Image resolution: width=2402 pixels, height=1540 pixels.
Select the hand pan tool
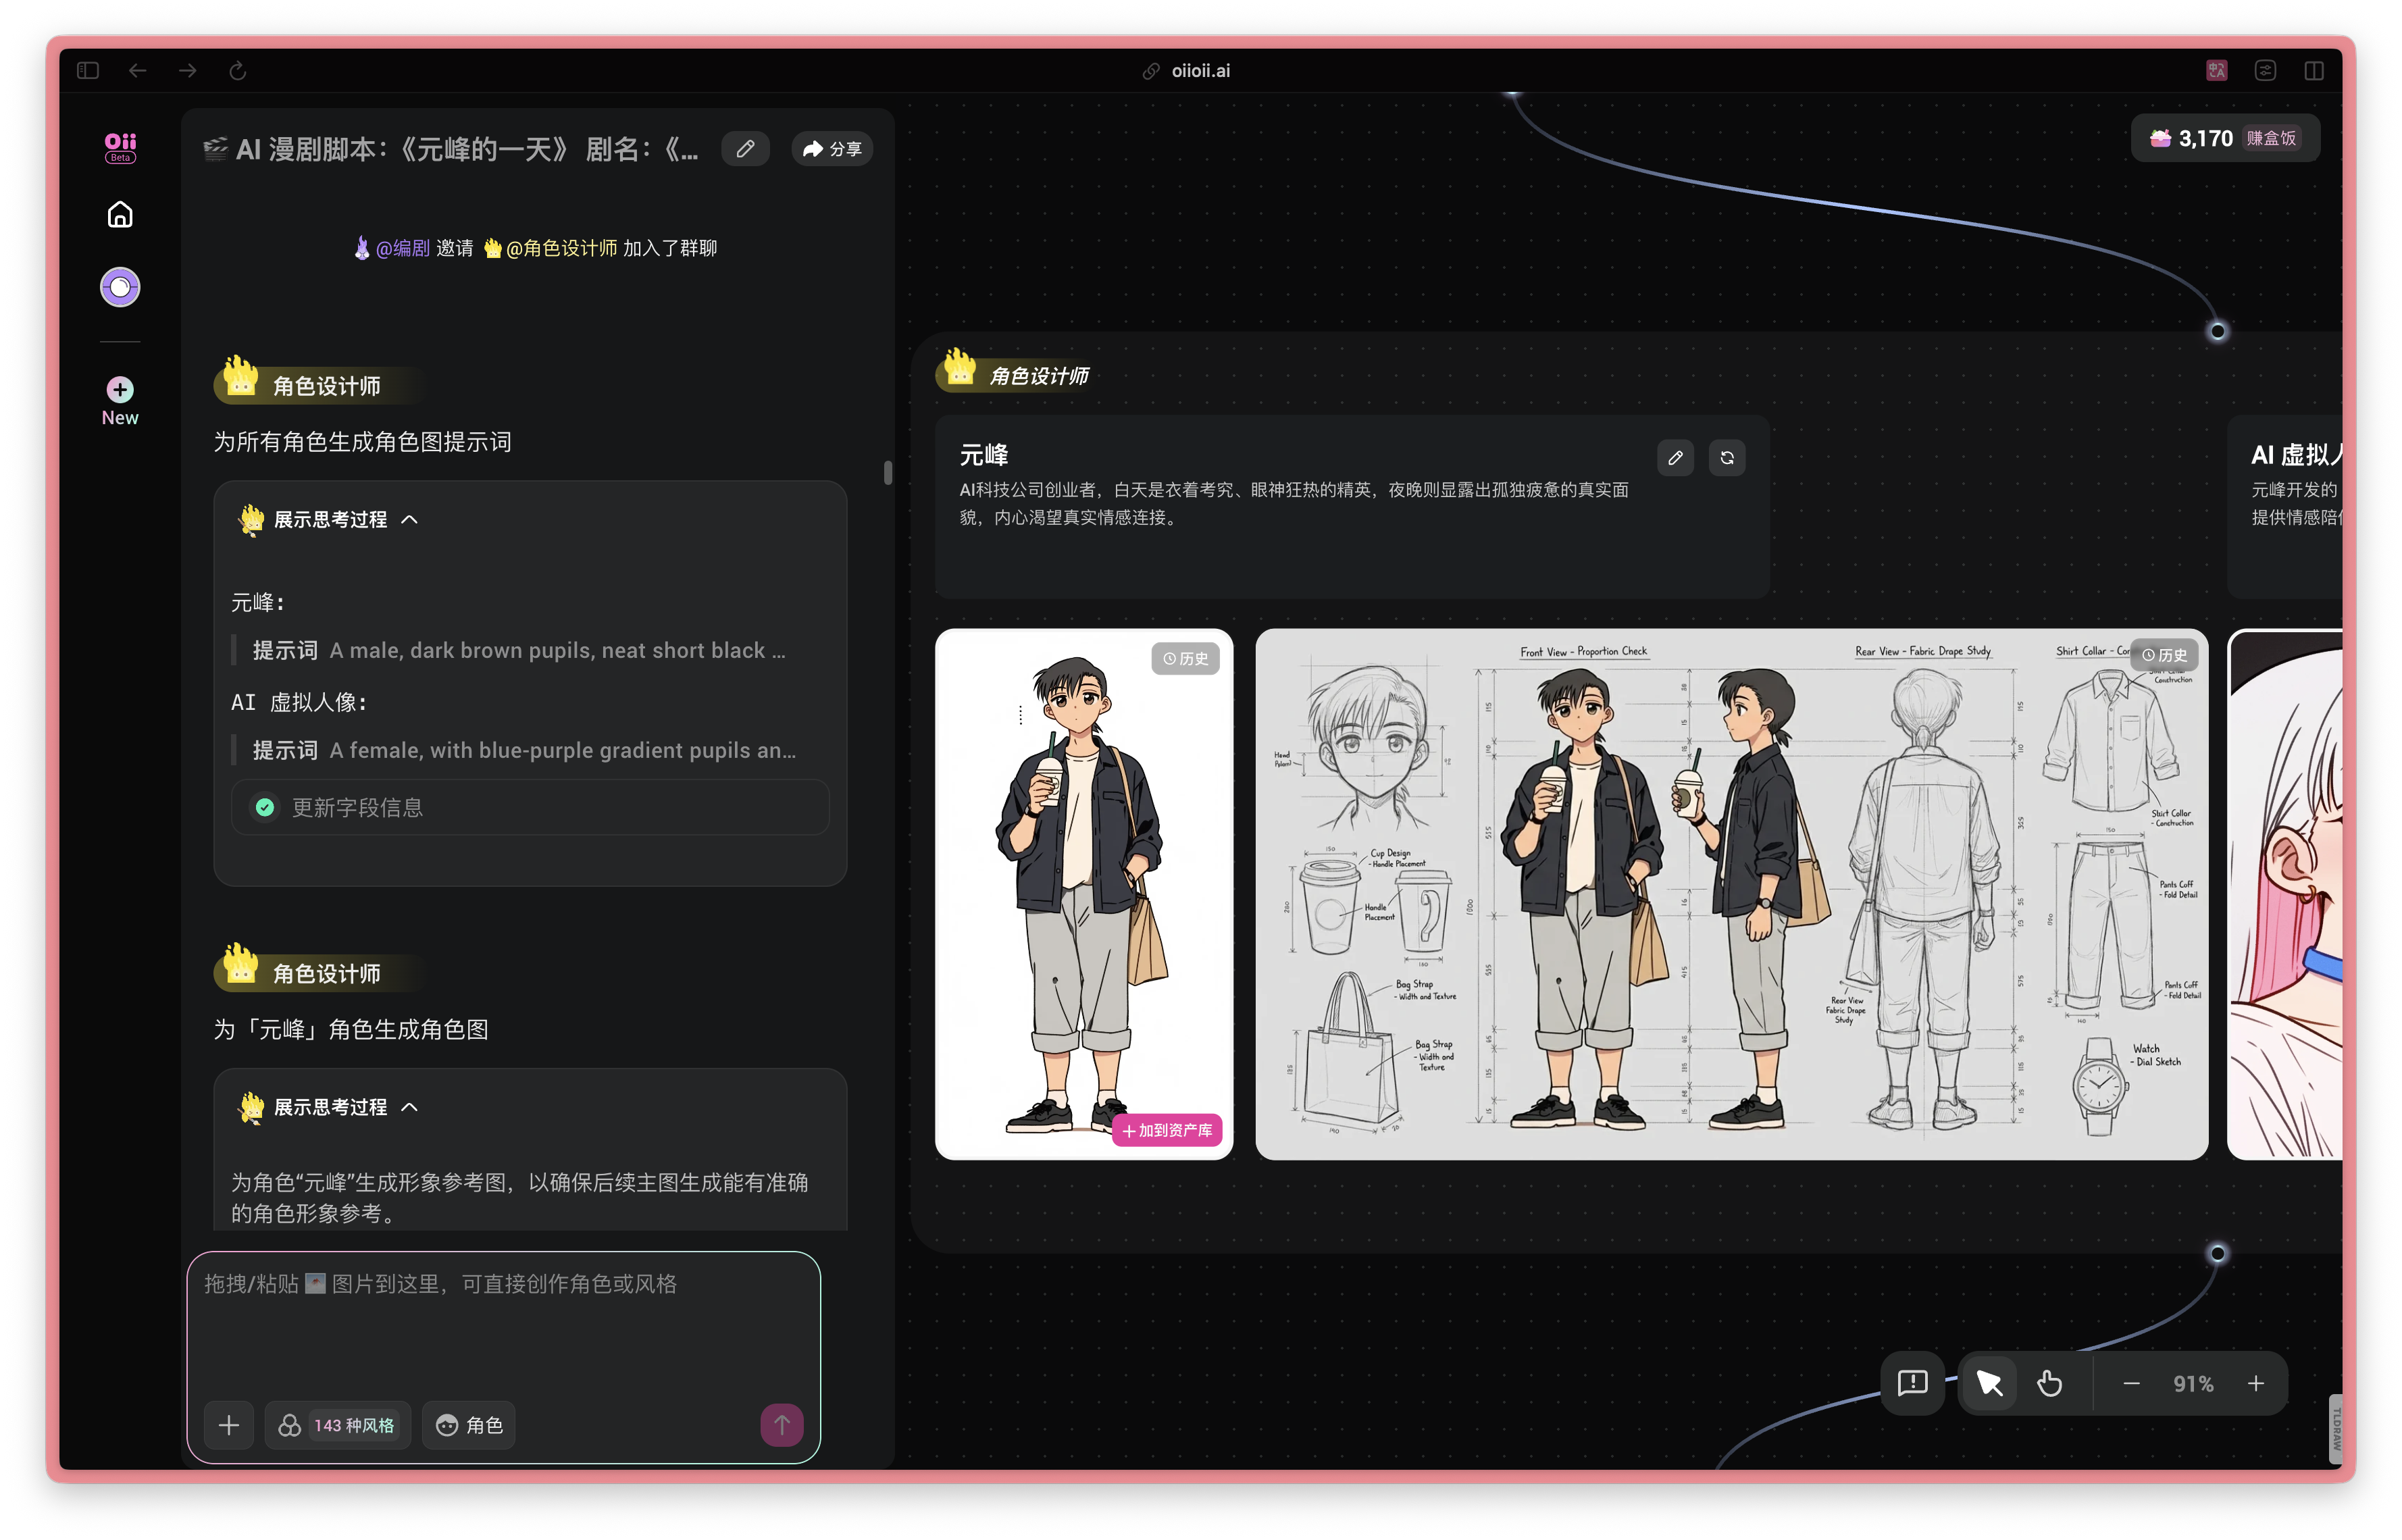coord(2049,1383)
